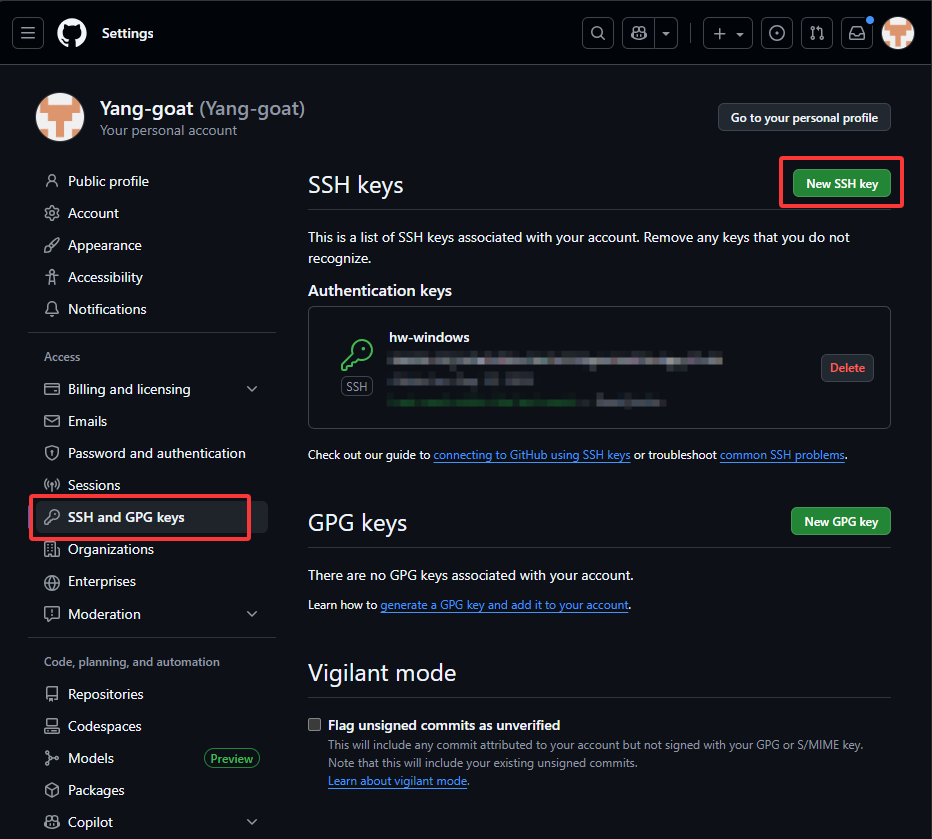Open the hamburger navigation menu
Screen dimensions: 932x839
28,33
